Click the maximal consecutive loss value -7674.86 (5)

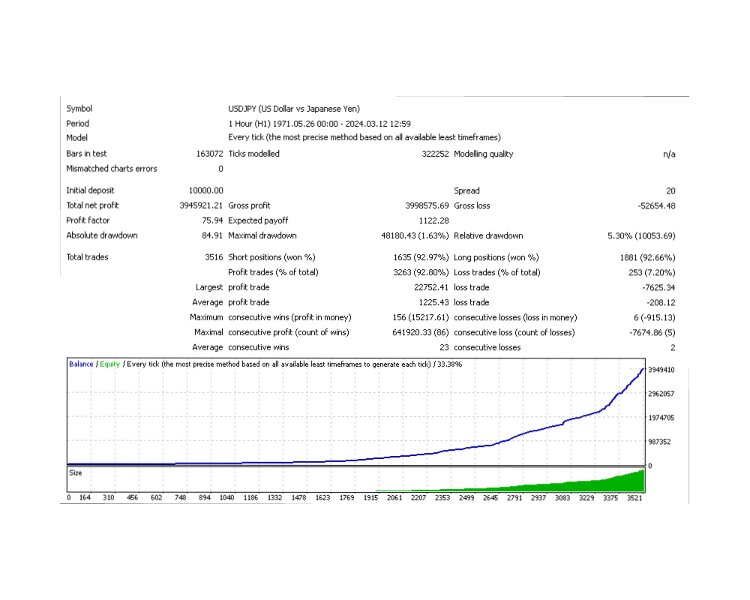tap(652, 333)
